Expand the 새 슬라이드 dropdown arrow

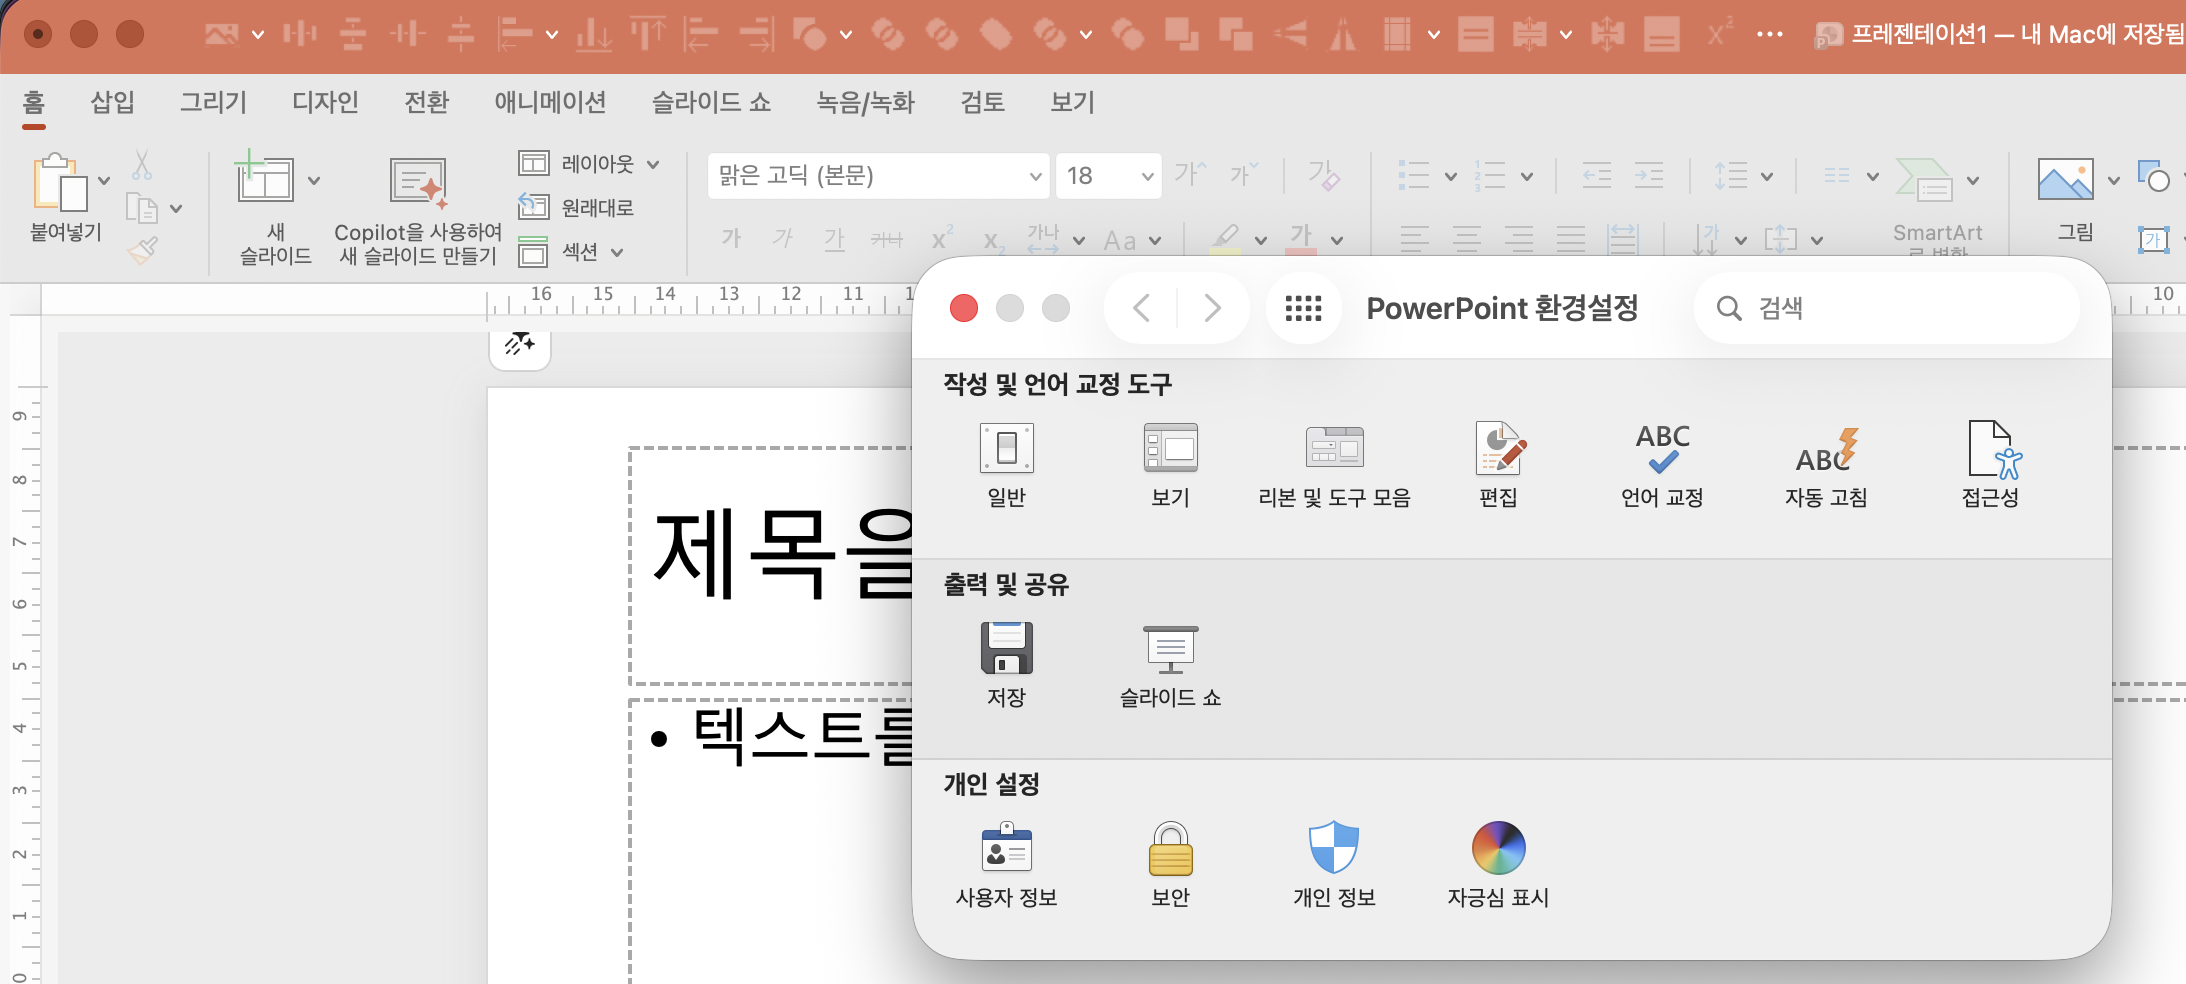(x=314, y=181)
